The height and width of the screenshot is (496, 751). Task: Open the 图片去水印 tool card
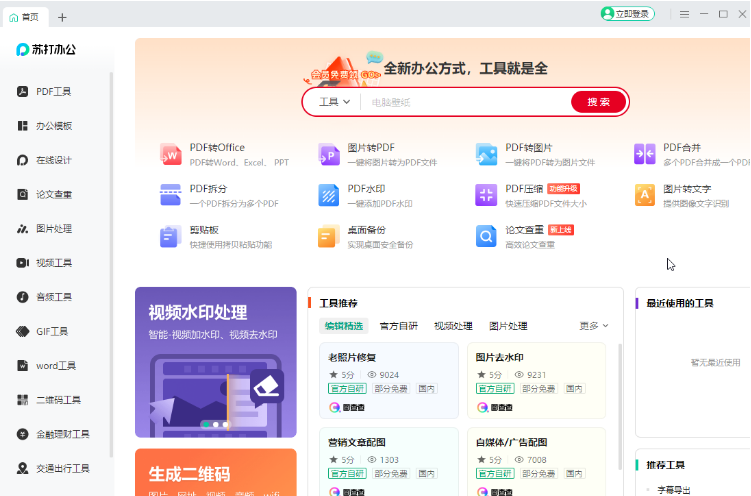click(x=536, y=381)
